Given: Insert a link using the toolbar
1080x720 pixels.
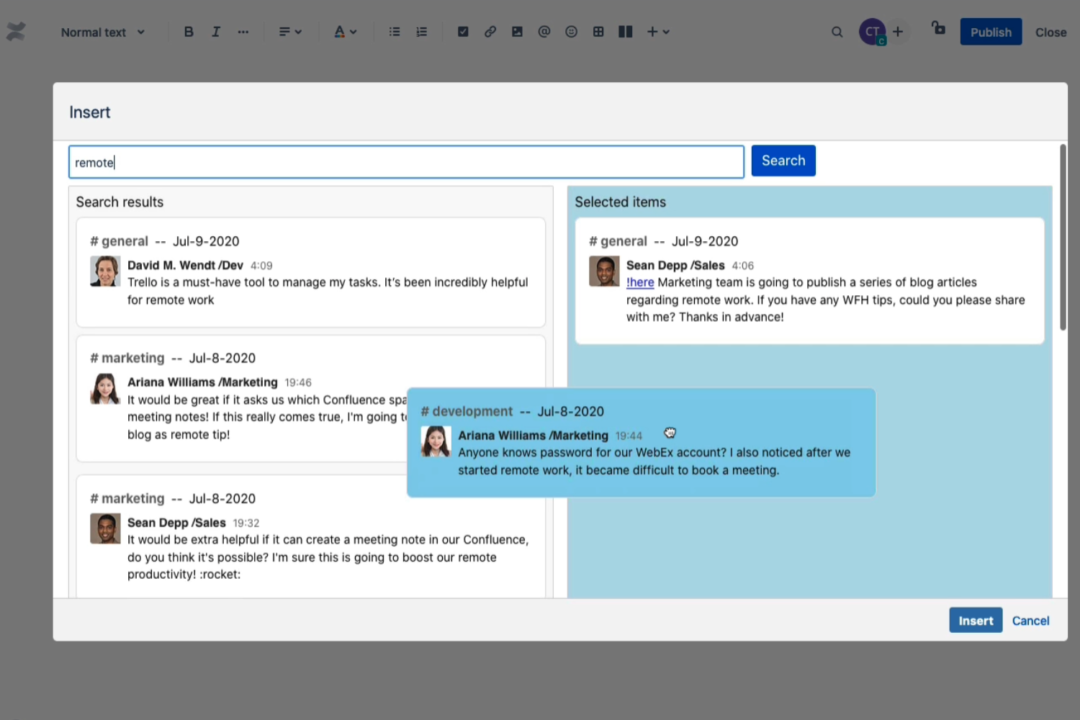Looking at the screenshot, I should [x=490, y=31].
